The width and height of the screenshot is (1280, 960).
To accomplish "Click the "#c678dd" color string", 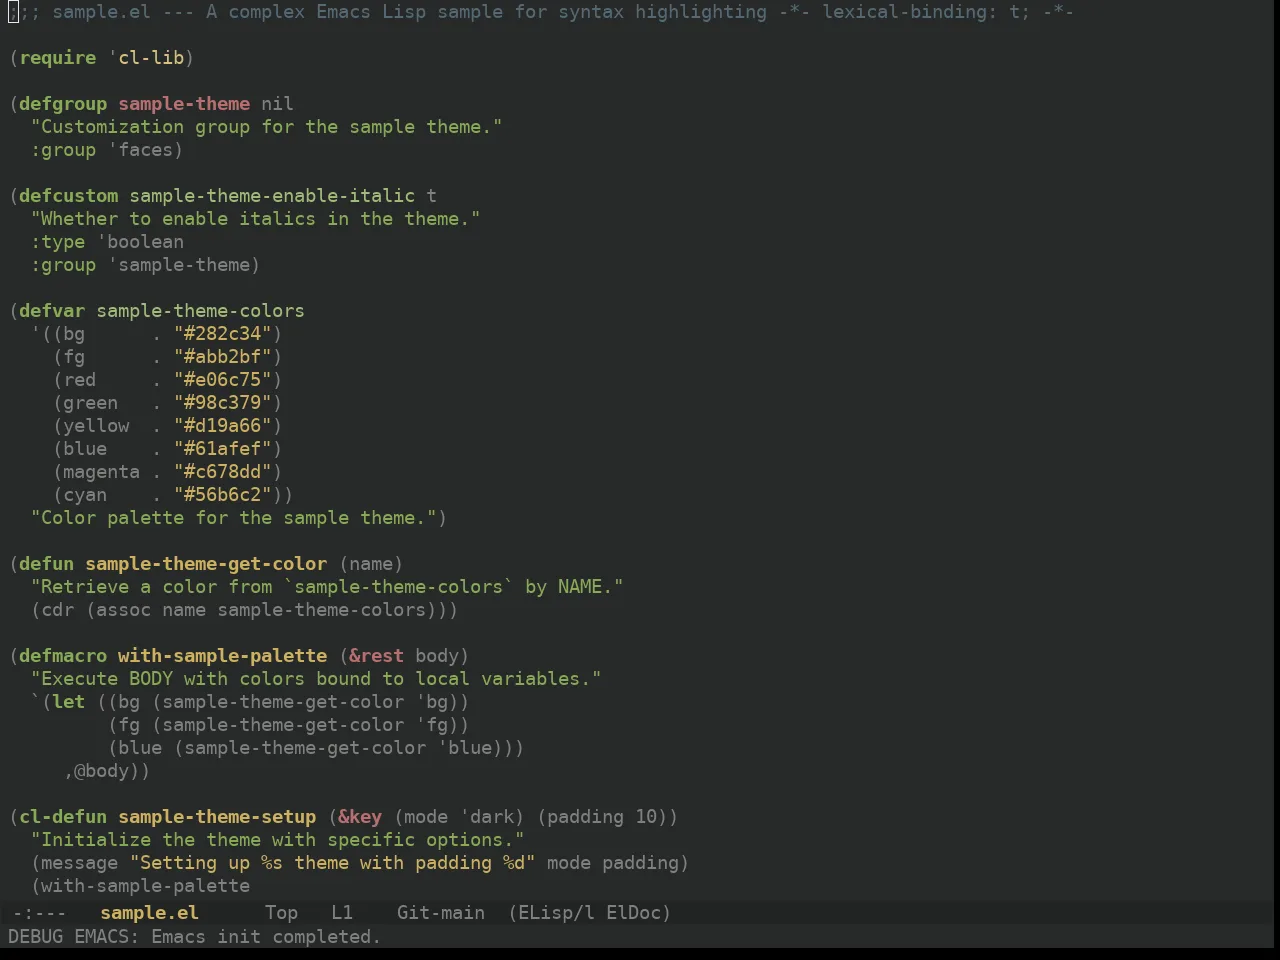I will [x=223, y=471].
